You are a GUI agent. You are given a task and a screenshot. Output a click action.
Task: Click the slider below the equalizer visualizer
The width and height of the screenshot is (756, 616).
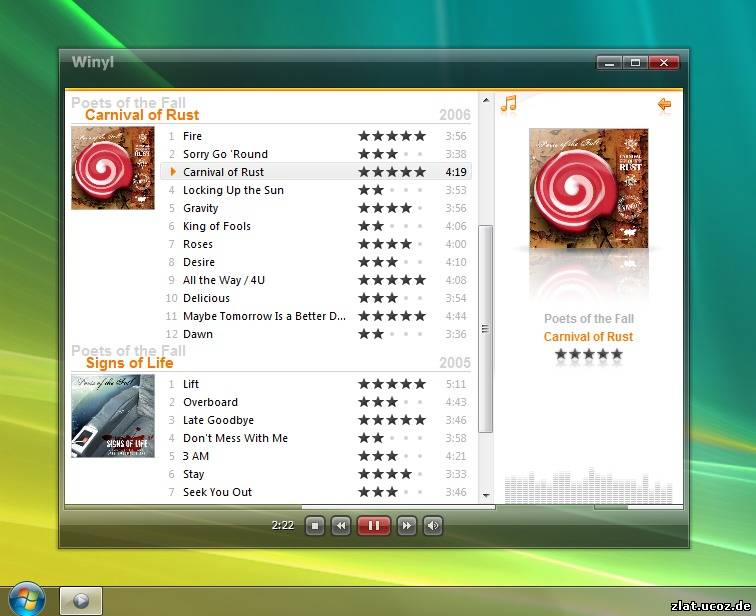[639, 507]
